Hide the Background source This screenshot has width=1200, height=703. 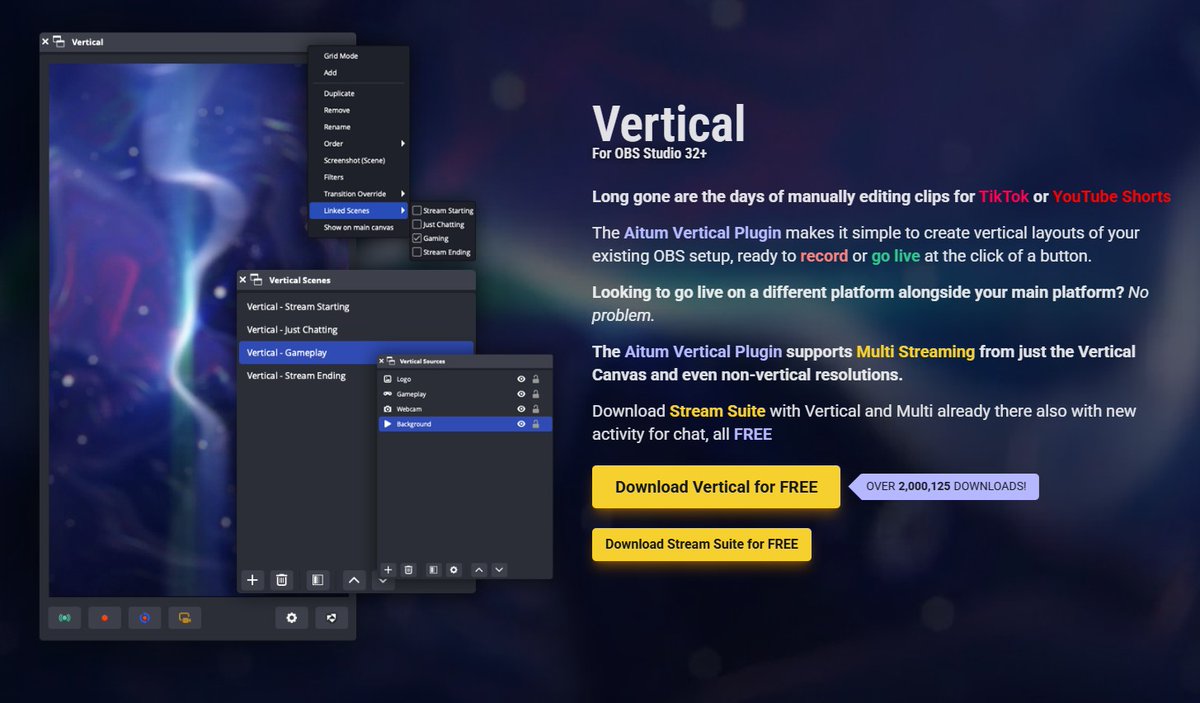(x=521, y=425)
